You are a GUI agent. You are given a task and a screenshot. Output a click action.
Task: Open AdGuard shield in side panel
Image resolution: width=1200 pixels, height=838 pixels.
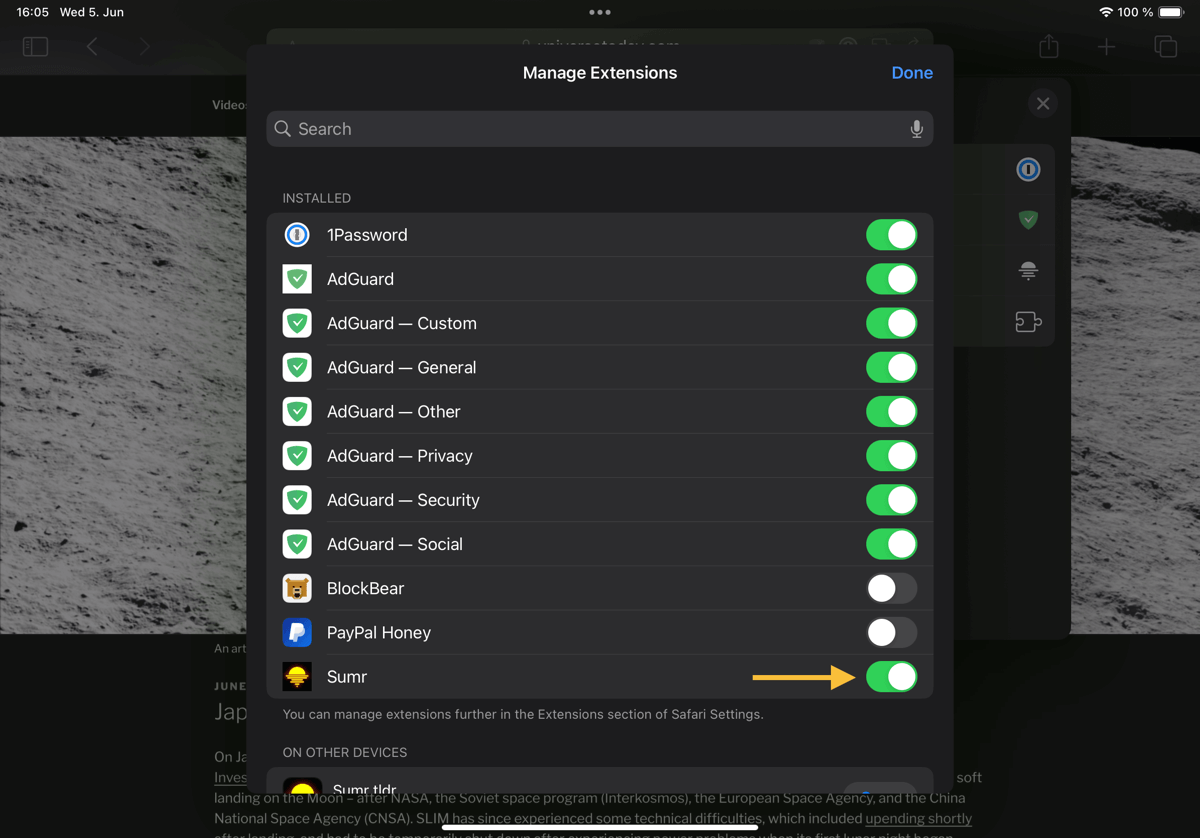pos(1028,219)
